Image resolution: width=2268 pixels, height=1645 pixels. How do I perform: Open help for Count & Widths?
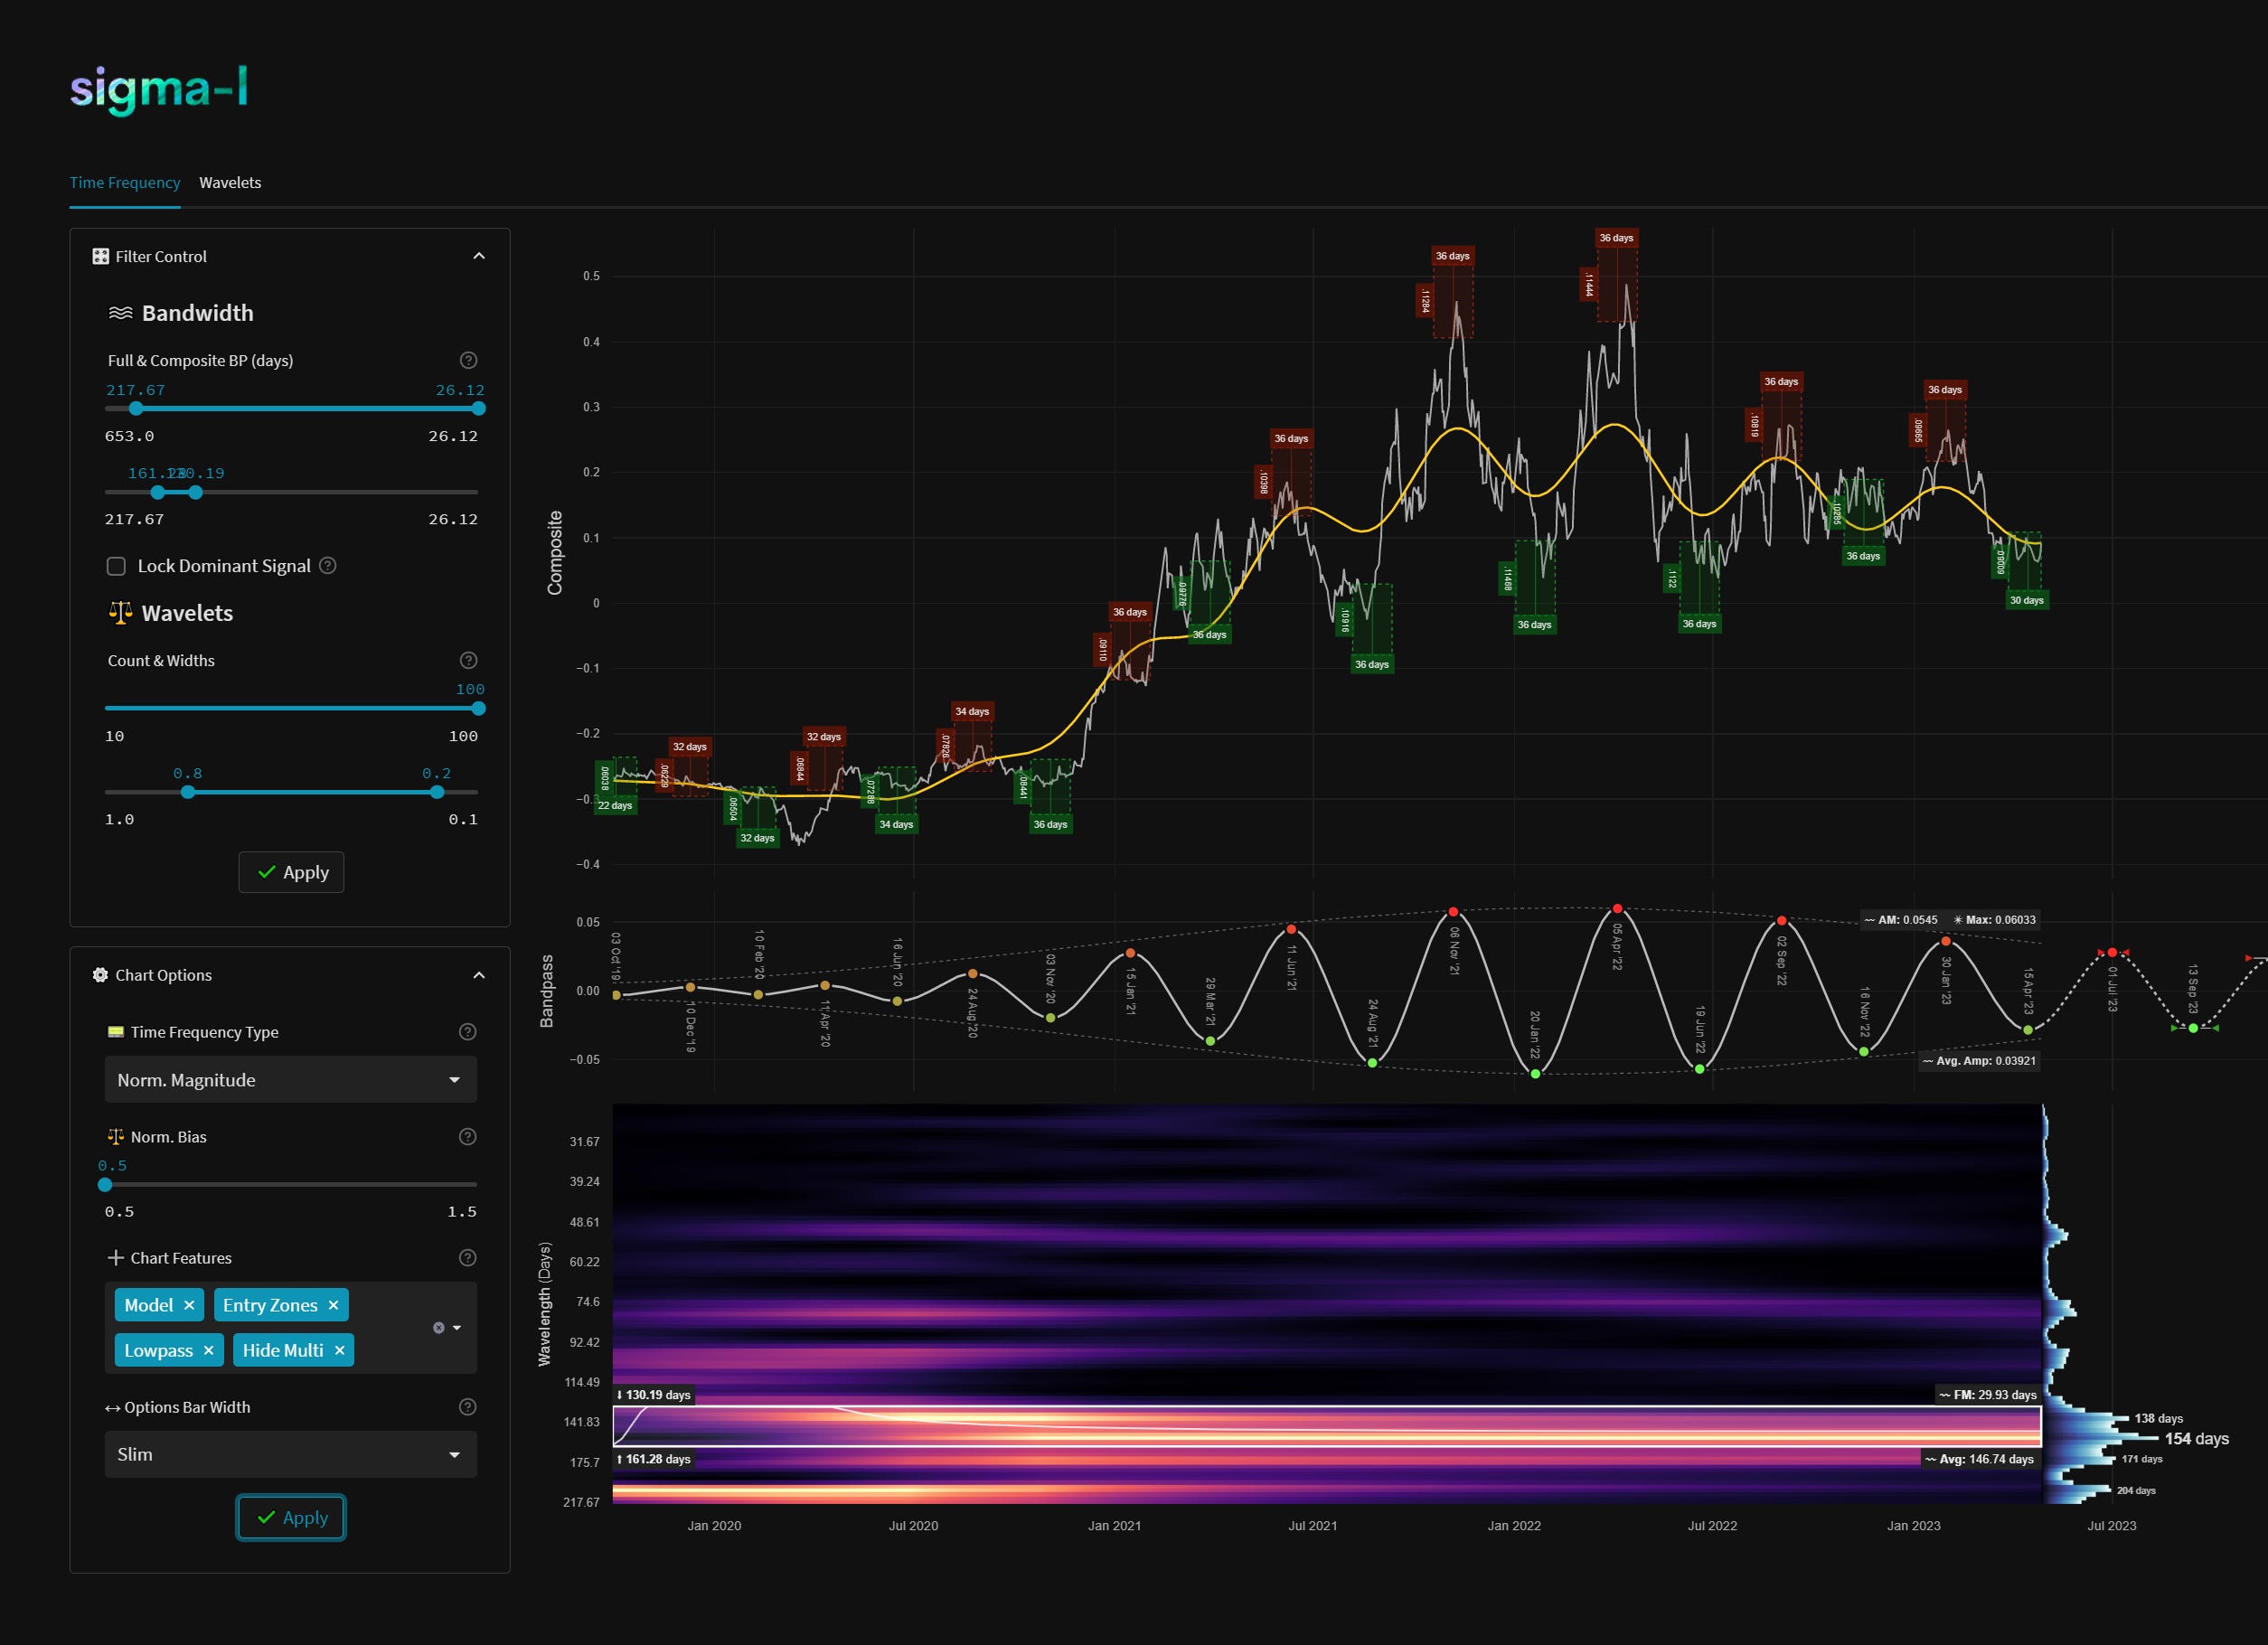coord(468,660)
